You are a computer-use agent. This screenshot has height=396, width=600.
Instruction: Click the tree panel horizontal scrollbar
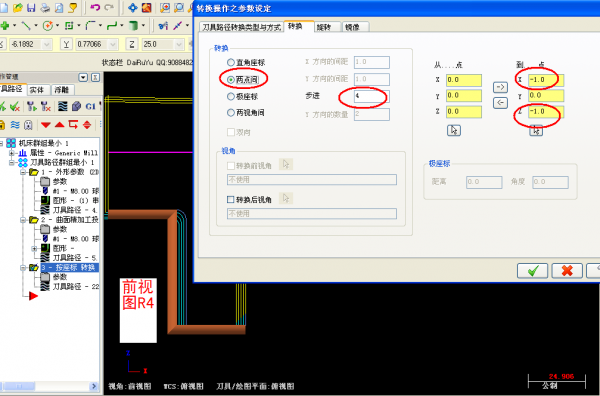tap(49, 386)
